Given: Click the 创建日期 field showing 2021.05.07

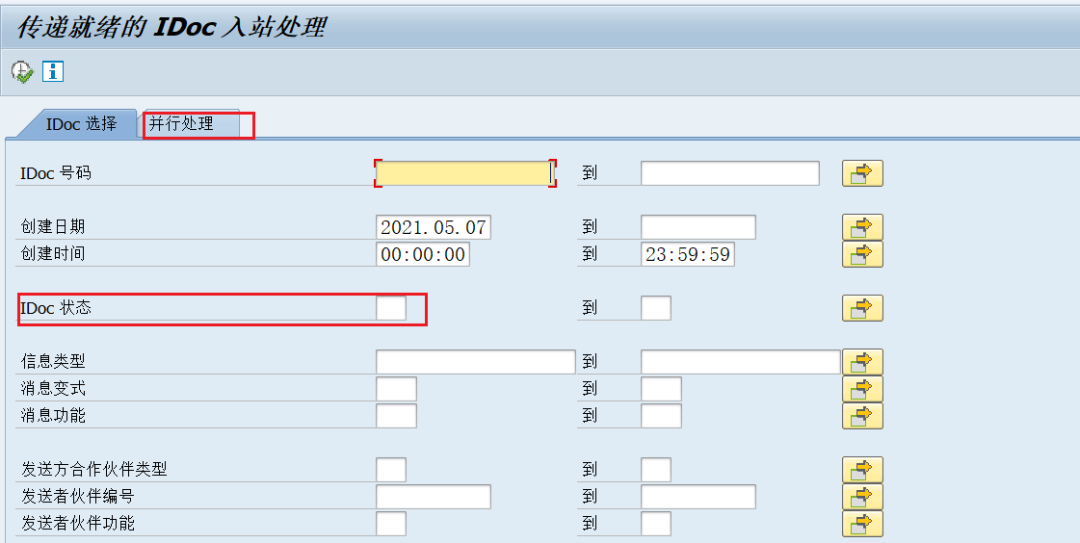Looking at the screenshot, I should point(433,228).
